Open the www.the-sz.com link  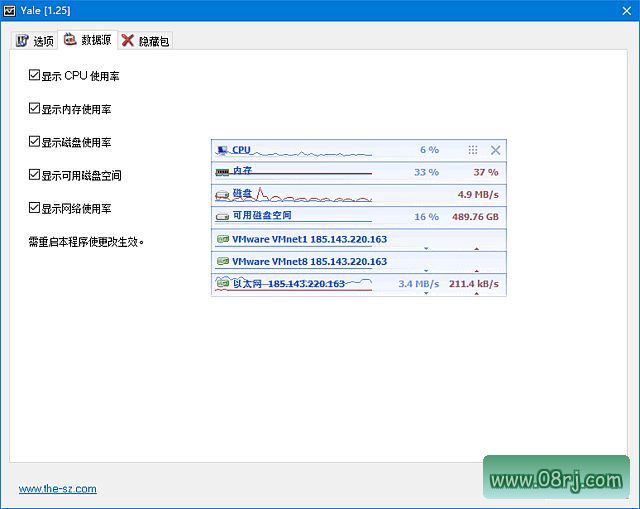pos(58,489)
